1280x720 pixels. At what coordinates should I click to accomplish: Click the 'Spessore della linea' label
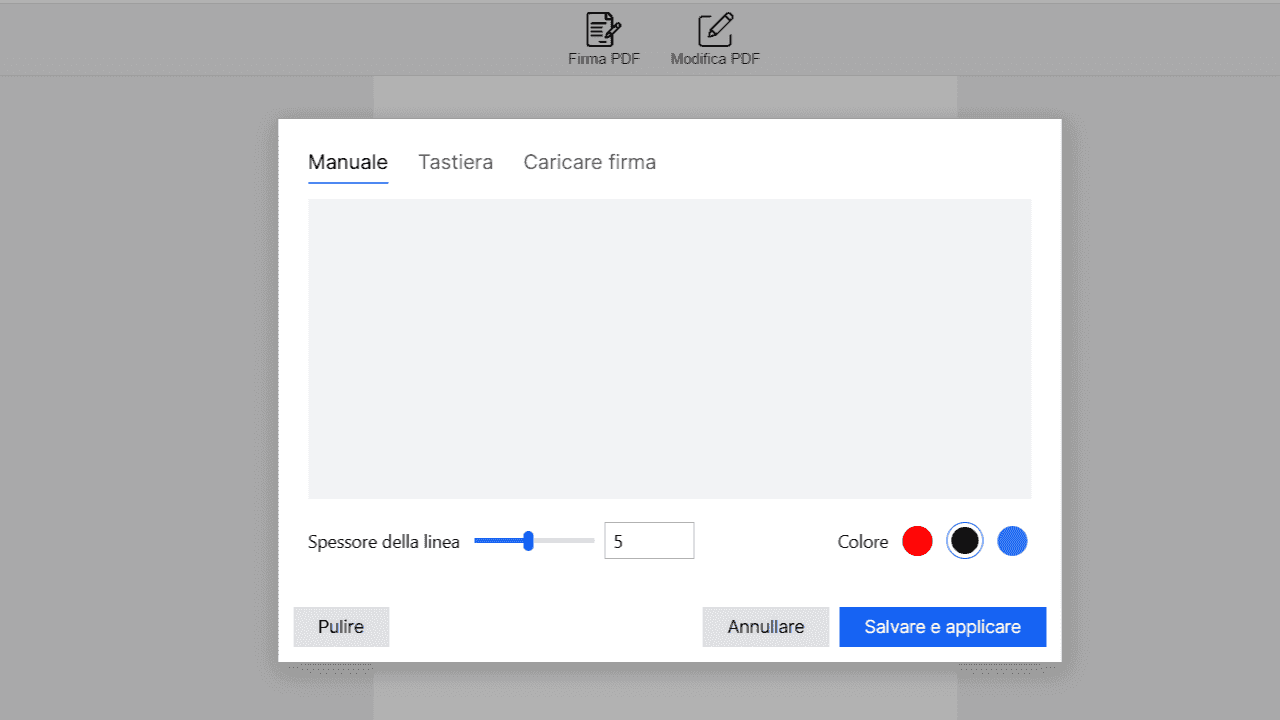click(x=384, y=542)
